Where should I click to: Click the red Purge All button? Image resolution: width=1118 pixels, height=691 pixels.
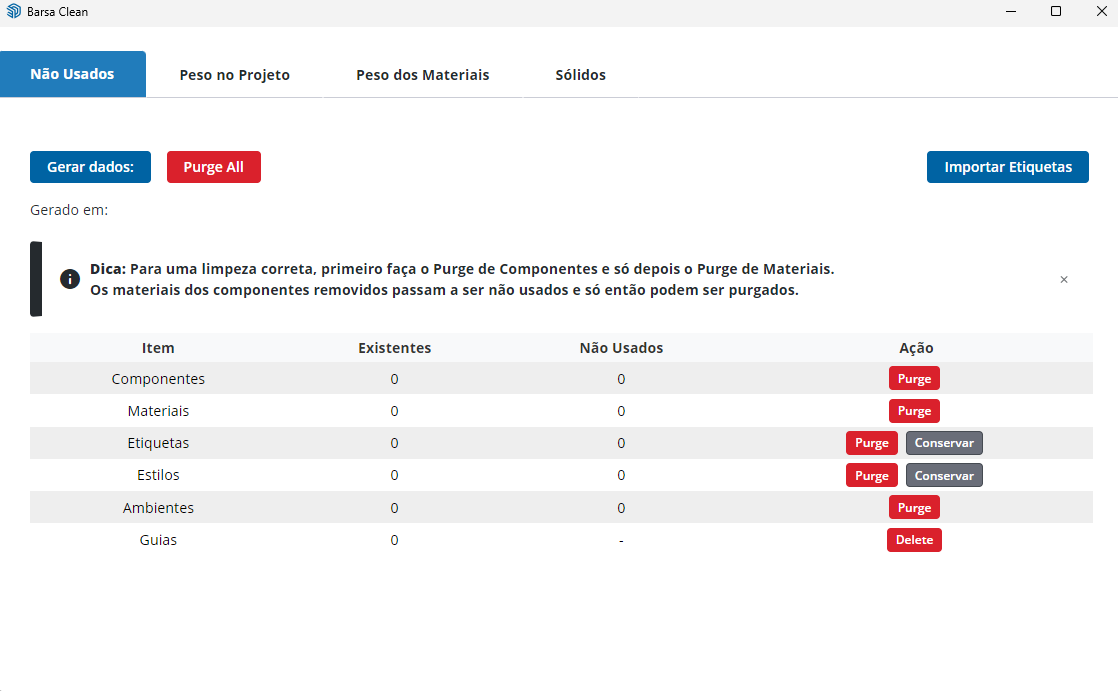tap(214, 167)
